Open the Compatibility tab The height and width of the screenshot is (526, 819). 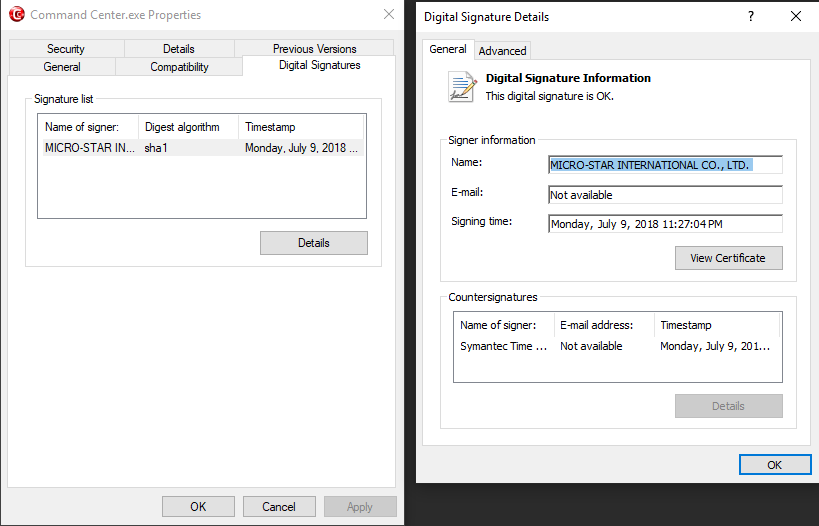[179, 67]
